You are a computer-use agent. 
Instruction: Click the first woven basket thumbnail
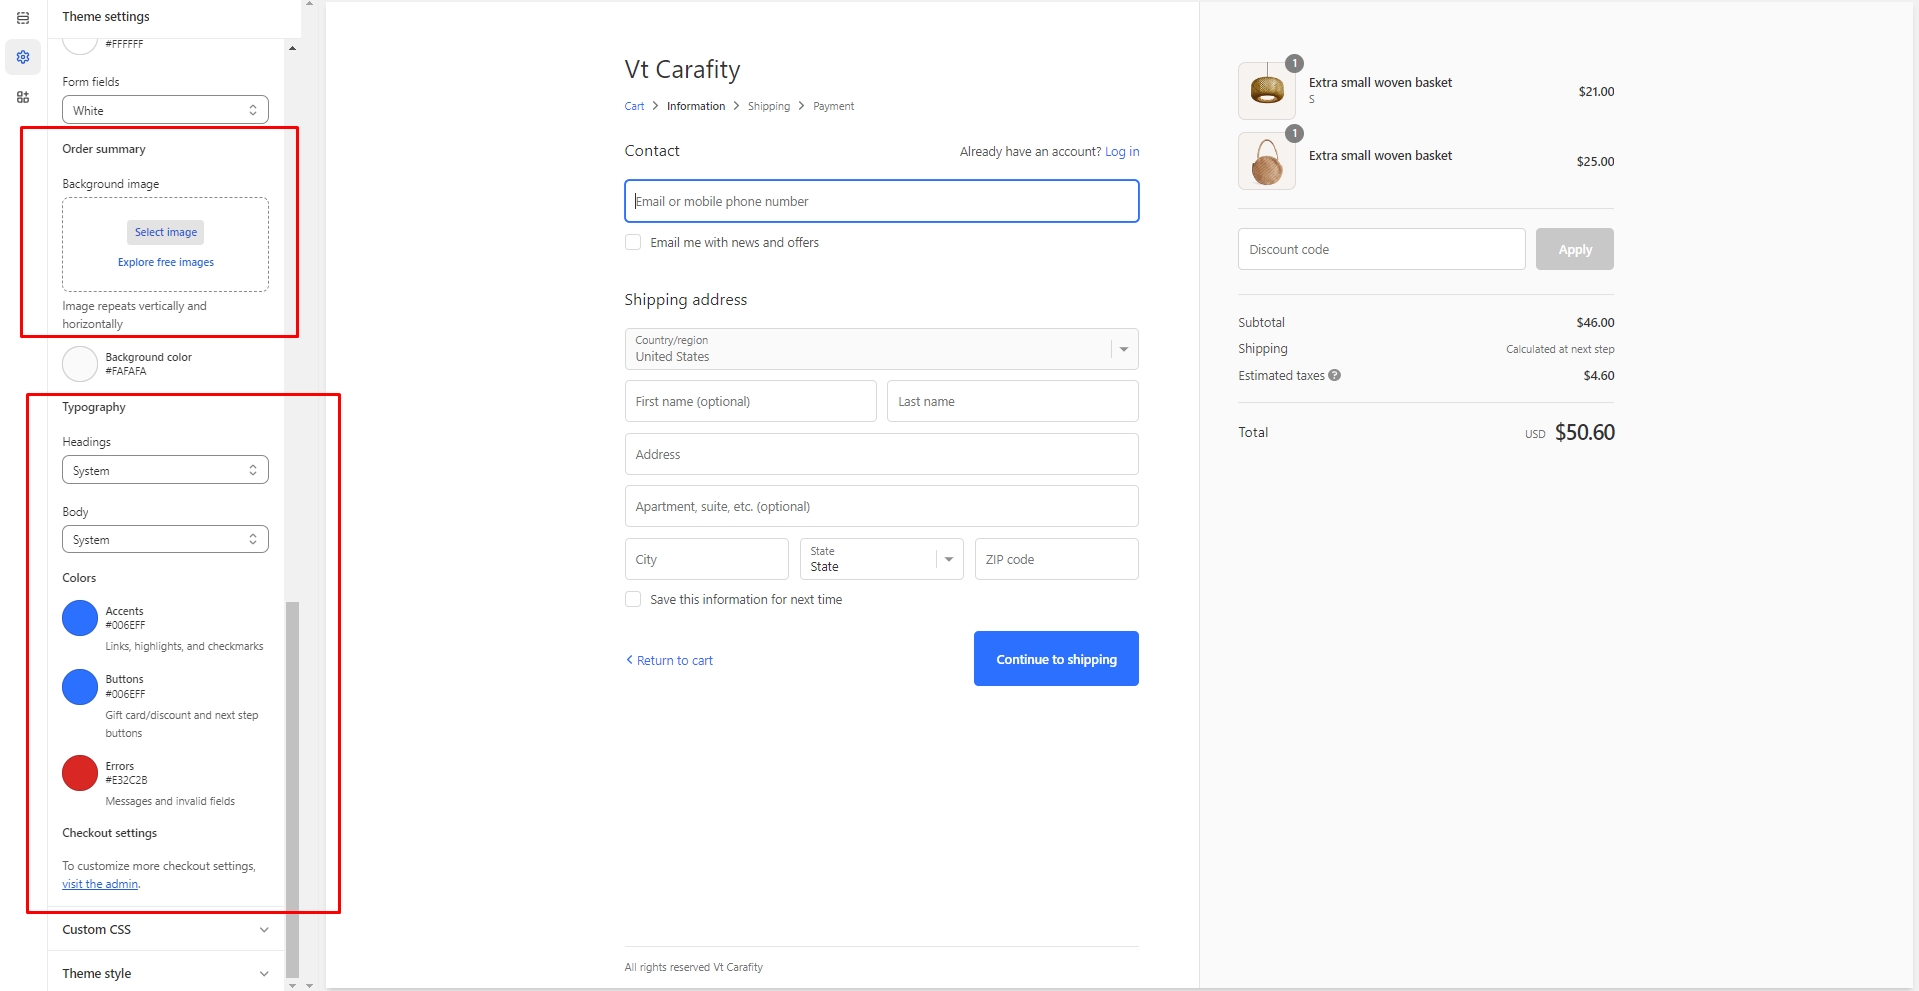pos(1266,91)
